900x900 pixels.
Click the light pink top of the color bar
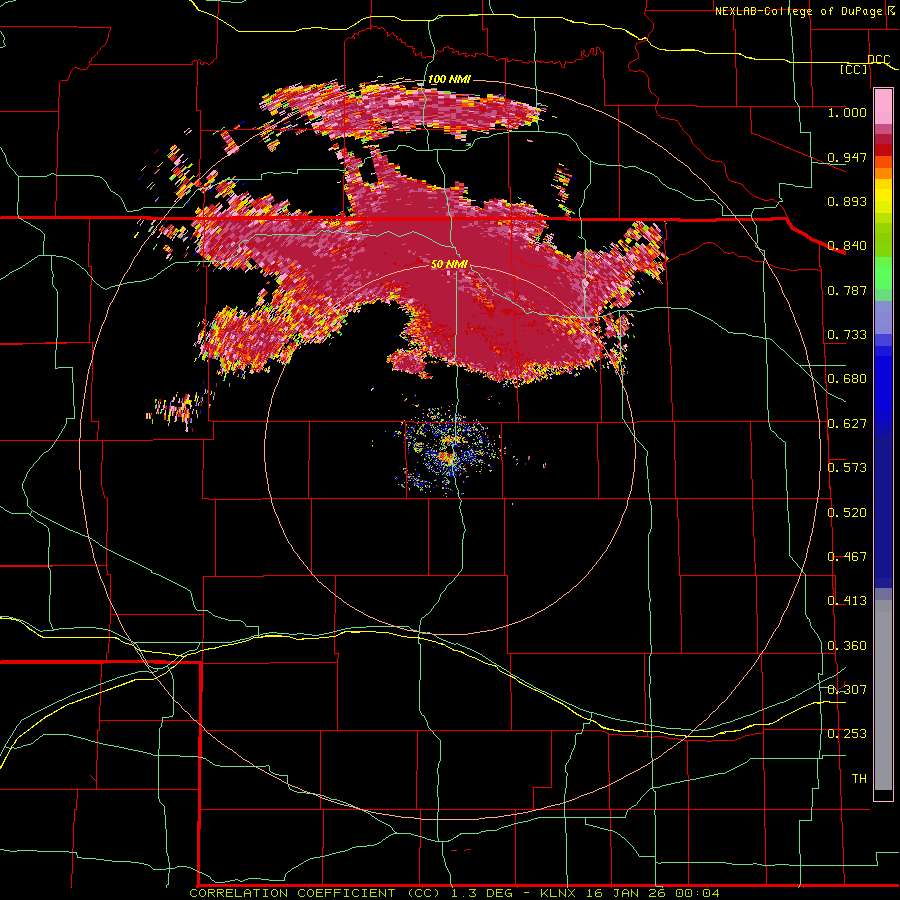pos(883,107)
